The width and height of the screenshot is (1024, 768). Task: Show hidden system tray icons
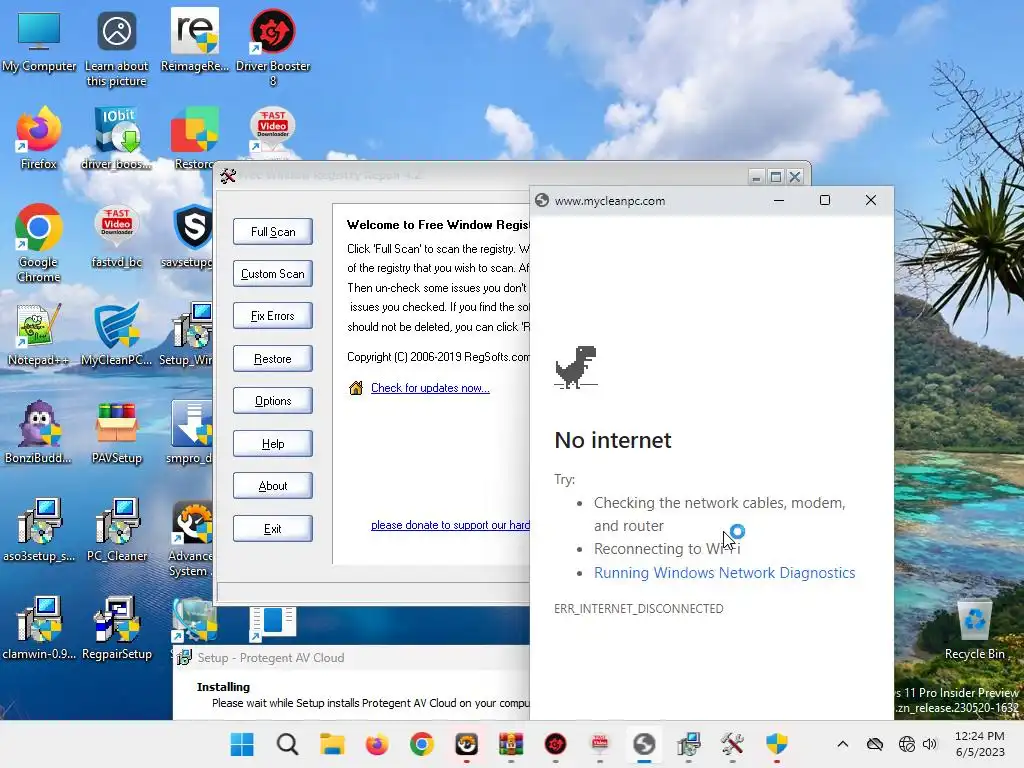(842, 744)
